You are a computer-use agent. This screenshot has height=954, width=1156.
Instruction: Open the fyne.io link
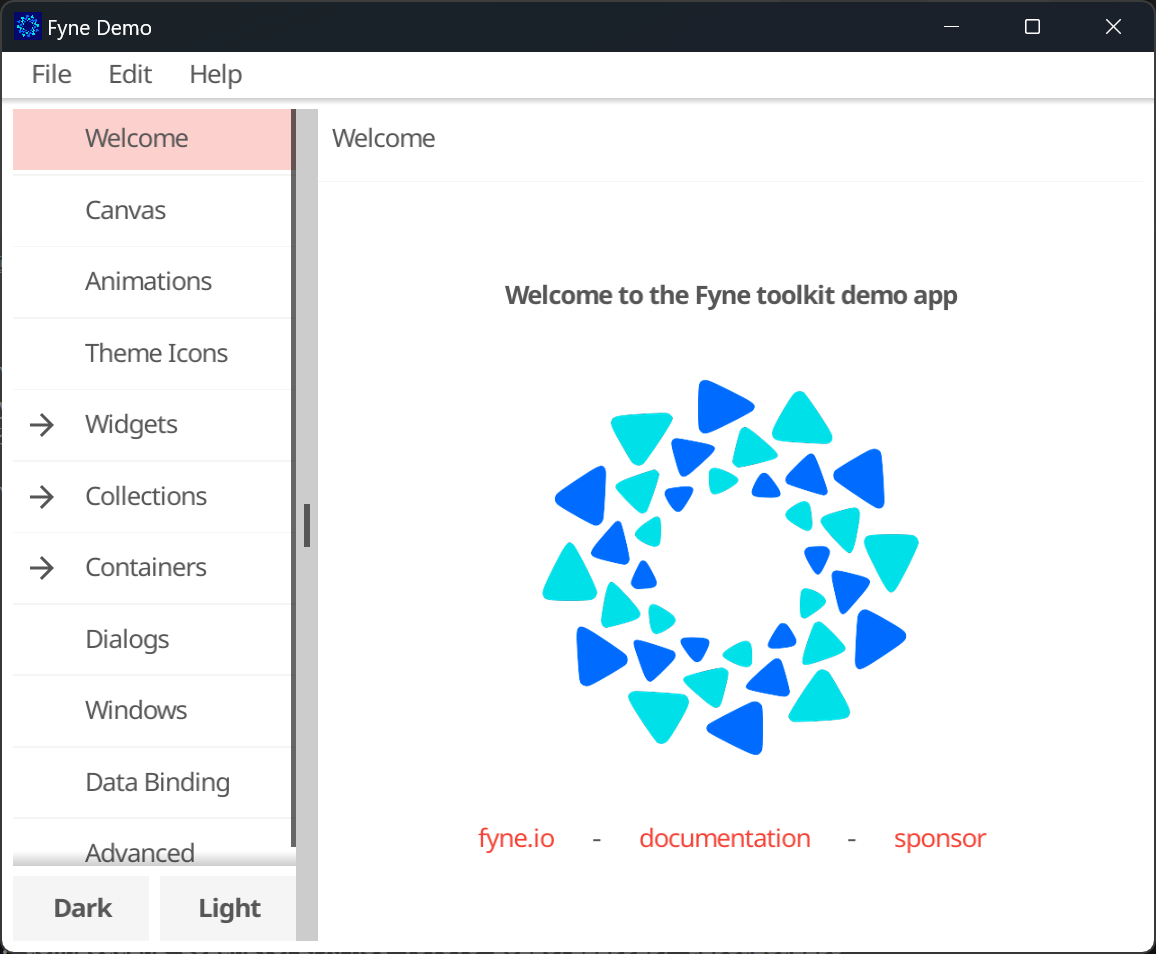click(516, 838)
